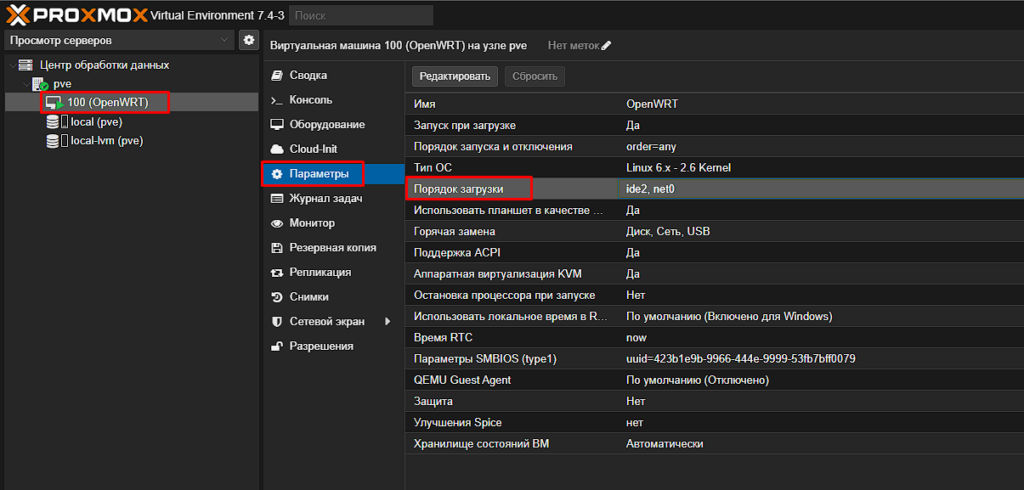The height and width of the screenshot is (490, 1024).
Task: Select the Имя option row
Action: pos(714,104)
